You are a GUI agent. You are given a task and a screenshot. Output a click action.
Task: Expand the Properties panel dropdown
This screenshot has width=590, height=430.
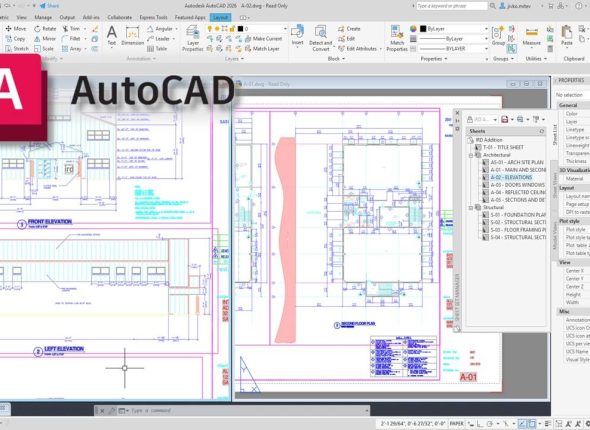pos(434,59)
